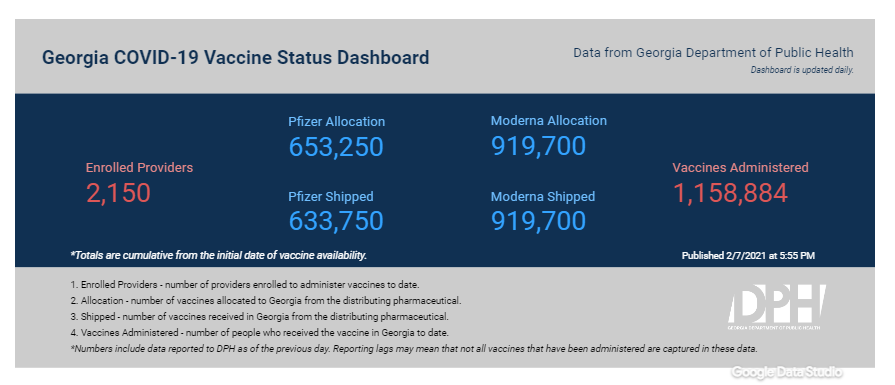Click the Allocation definition line

click(x=266, y=301)
